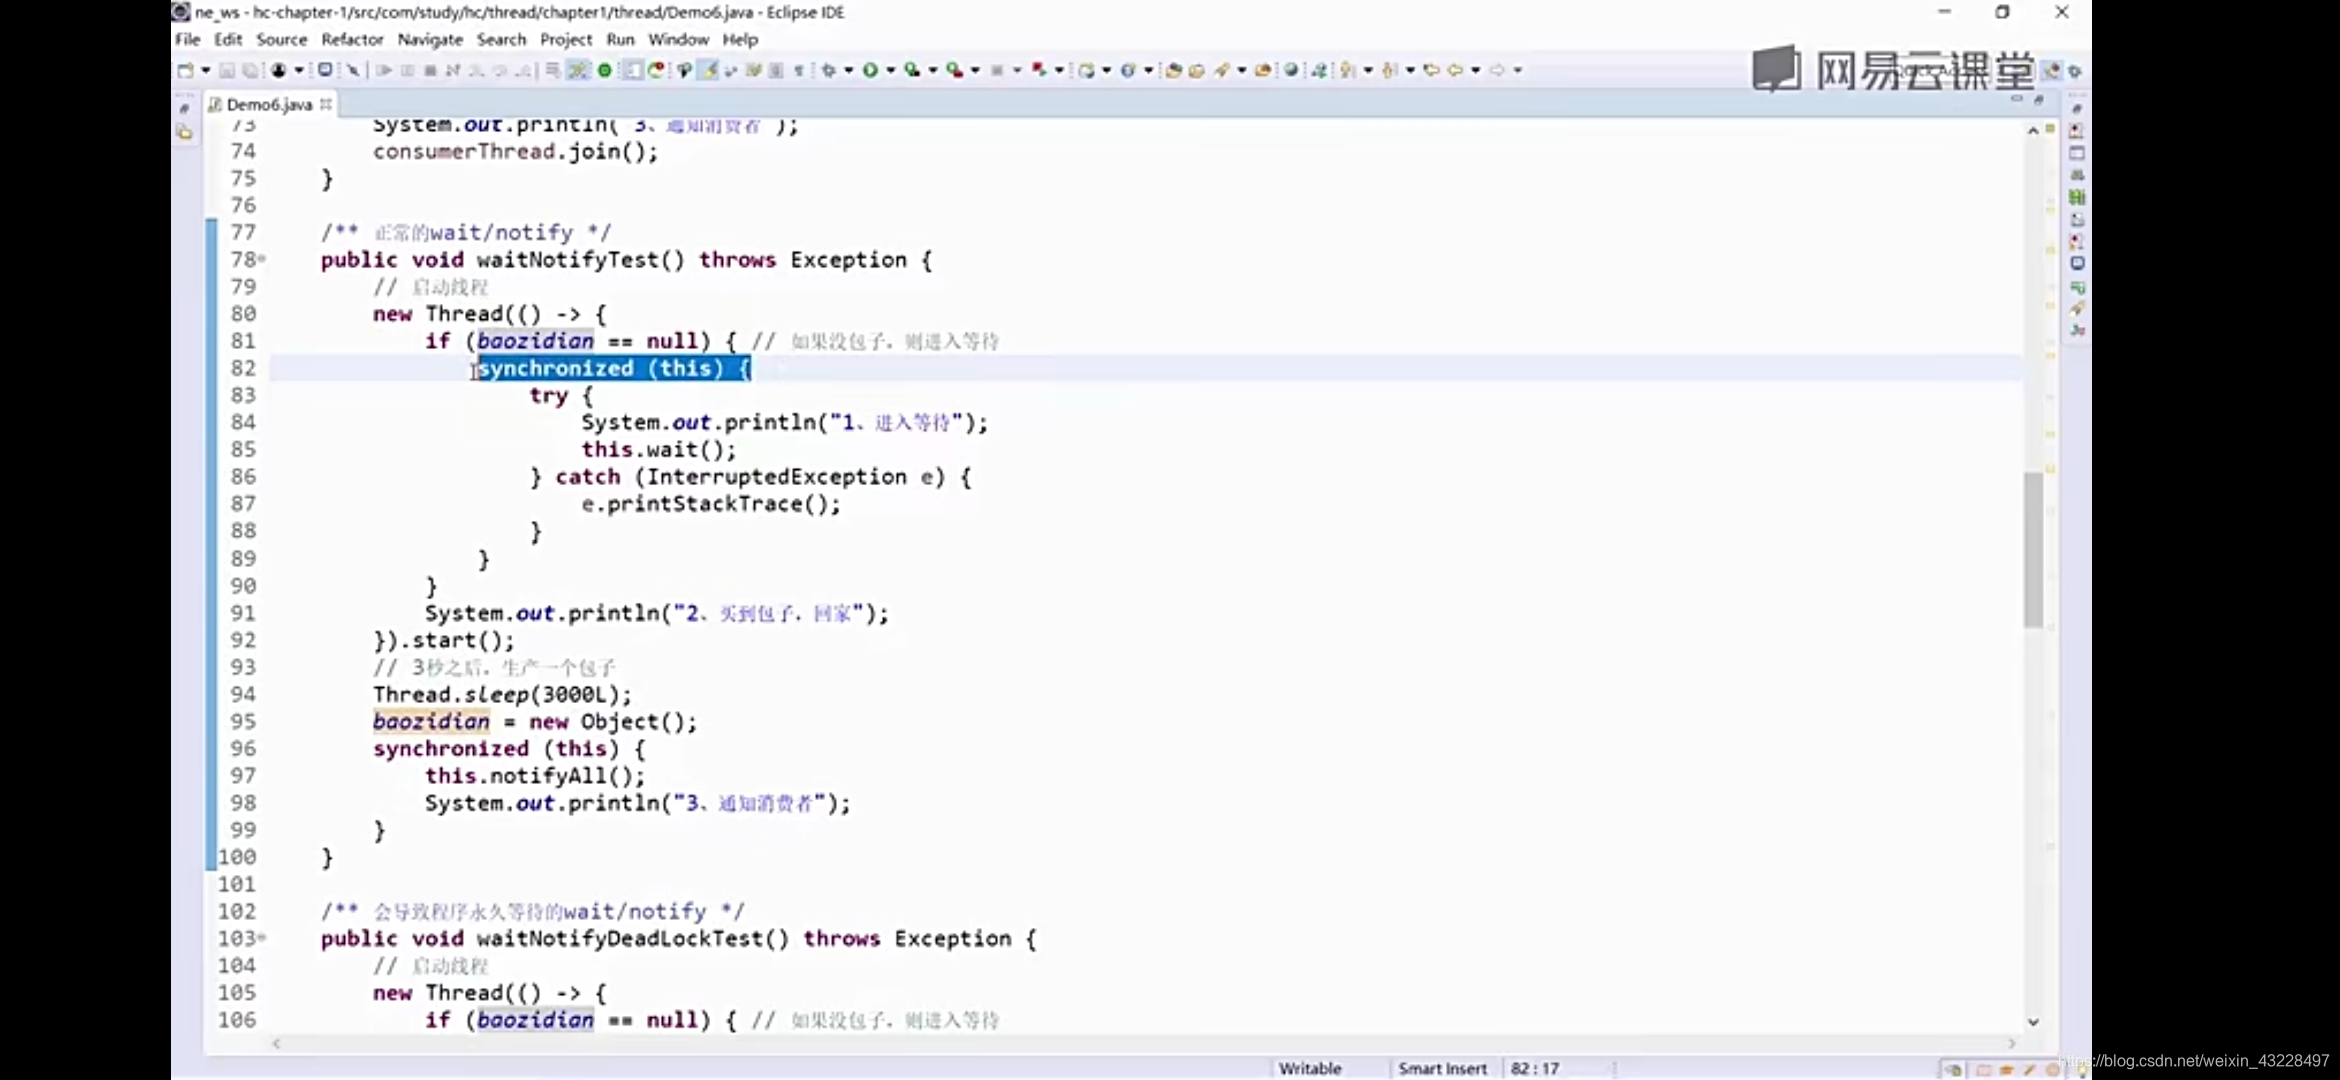The width and height of the screenshot is (2340, 1080).
Task: Toggle Show Whitespace Characters pilcrow
Action: [x=799, y=70]
